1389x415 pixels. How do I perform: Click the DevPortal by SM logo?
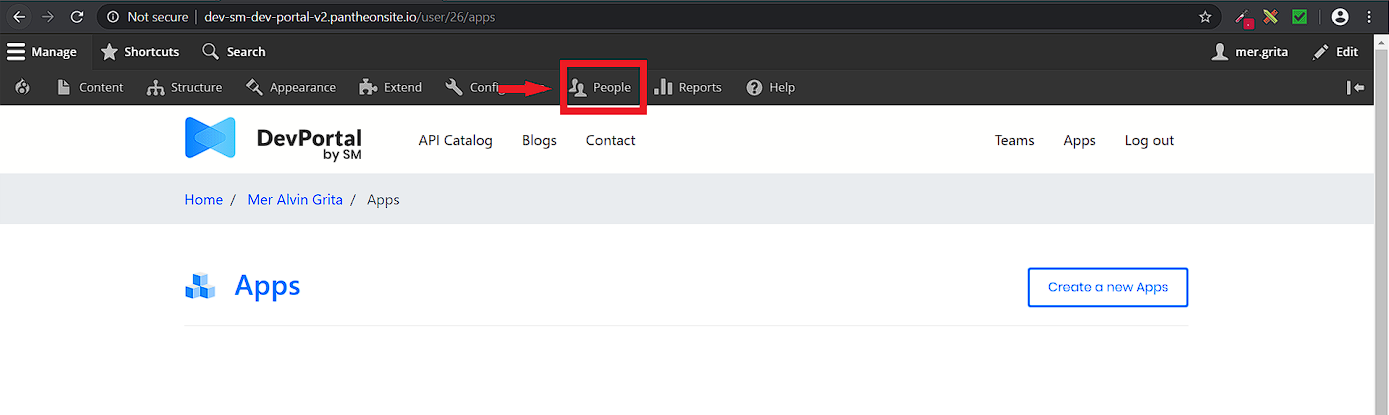click(x=273, y=140)
